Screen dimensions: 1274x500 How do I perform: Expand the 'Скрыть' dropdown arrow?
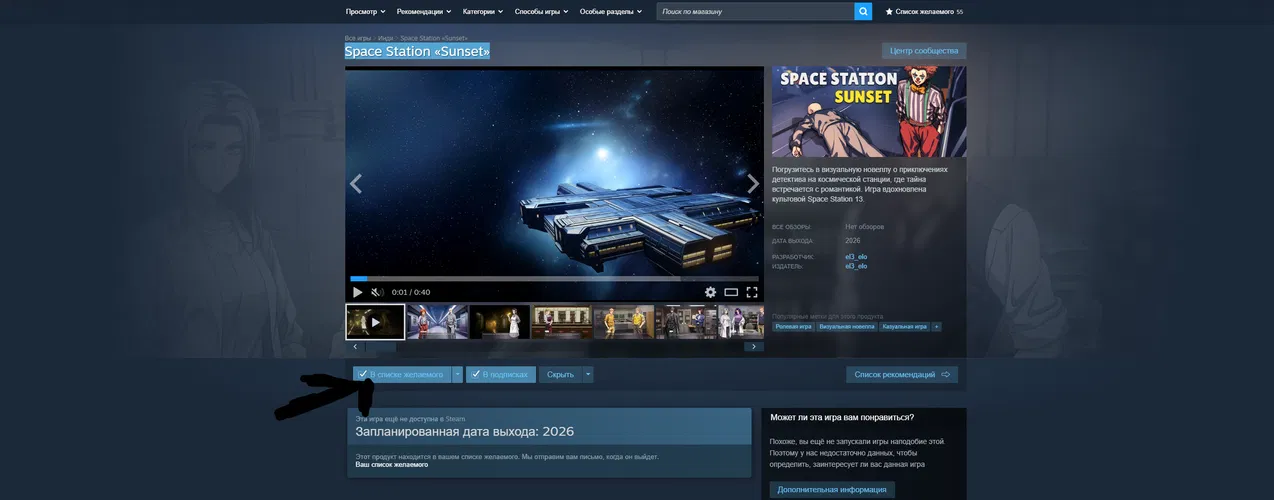point(588,374)
